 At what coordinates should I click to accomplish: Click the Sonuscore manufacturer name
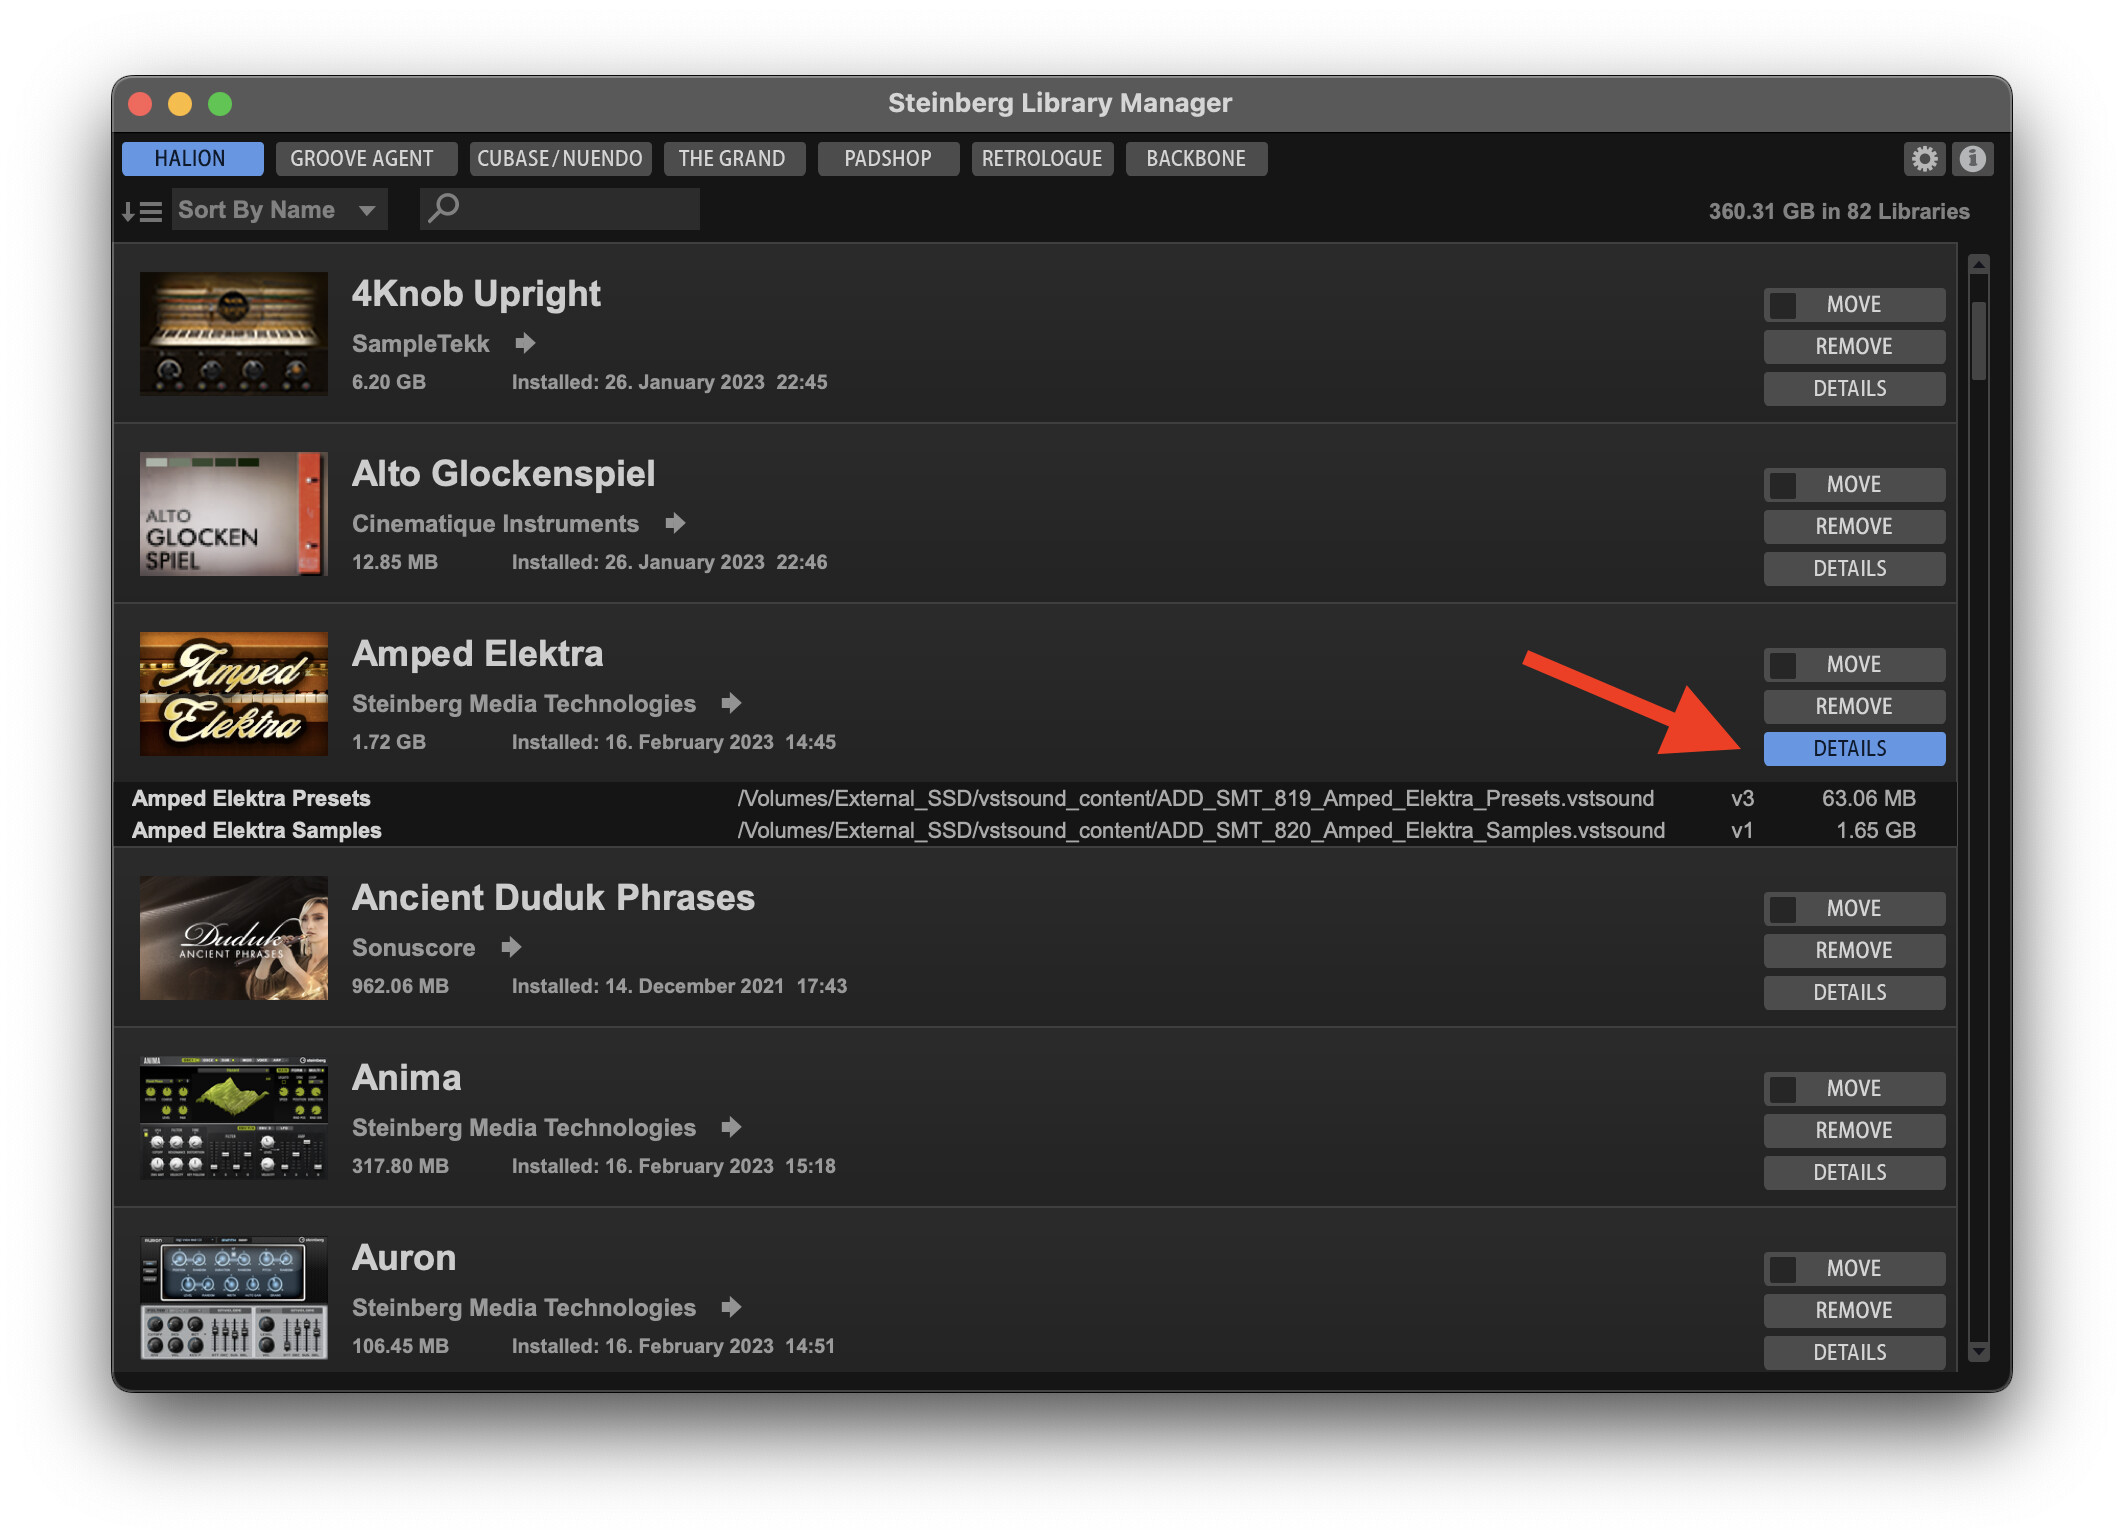click(413, 948)
